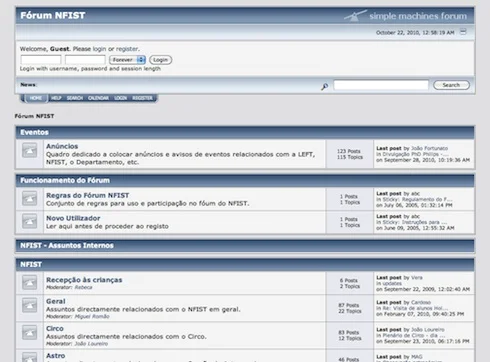This screenshot has width=490, height=362.
Task: Open the LOGIN menu item
Action: tap(121, 98)
